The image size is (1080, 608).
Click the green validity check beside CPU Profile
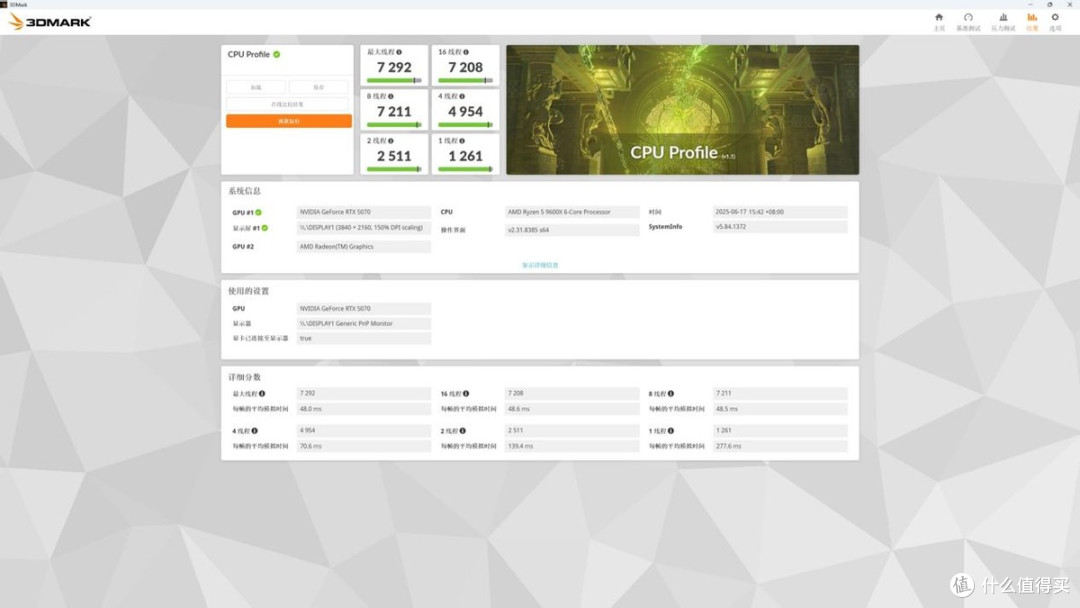(x=277, y=54)
